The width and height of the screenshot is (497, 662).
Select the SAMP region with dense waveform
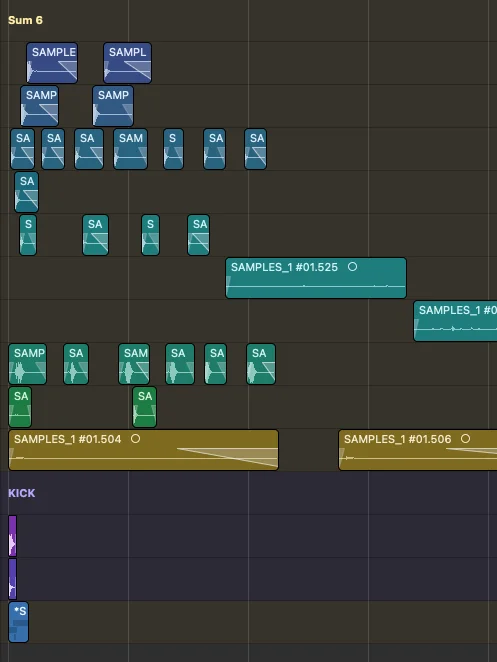point(28,364)
